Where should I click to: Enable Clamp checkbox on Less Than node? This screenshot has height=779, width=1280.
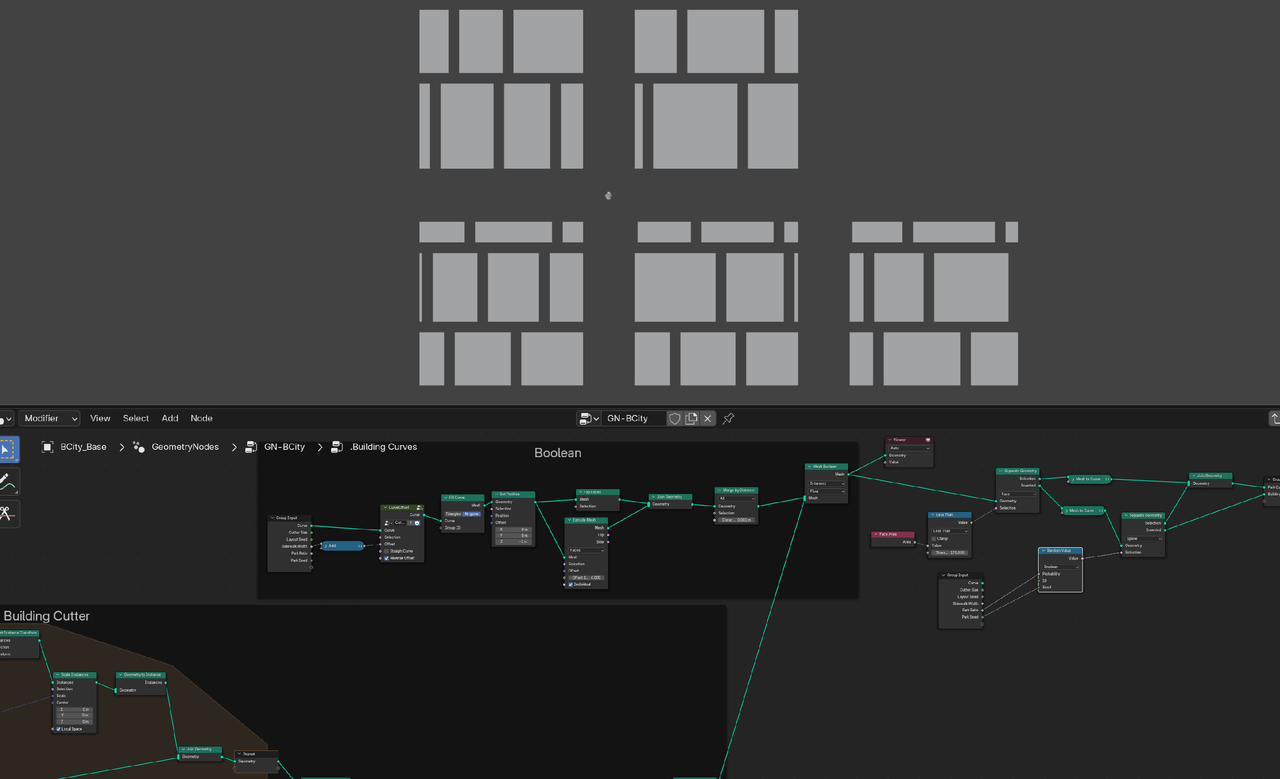[x=933, y=539]
